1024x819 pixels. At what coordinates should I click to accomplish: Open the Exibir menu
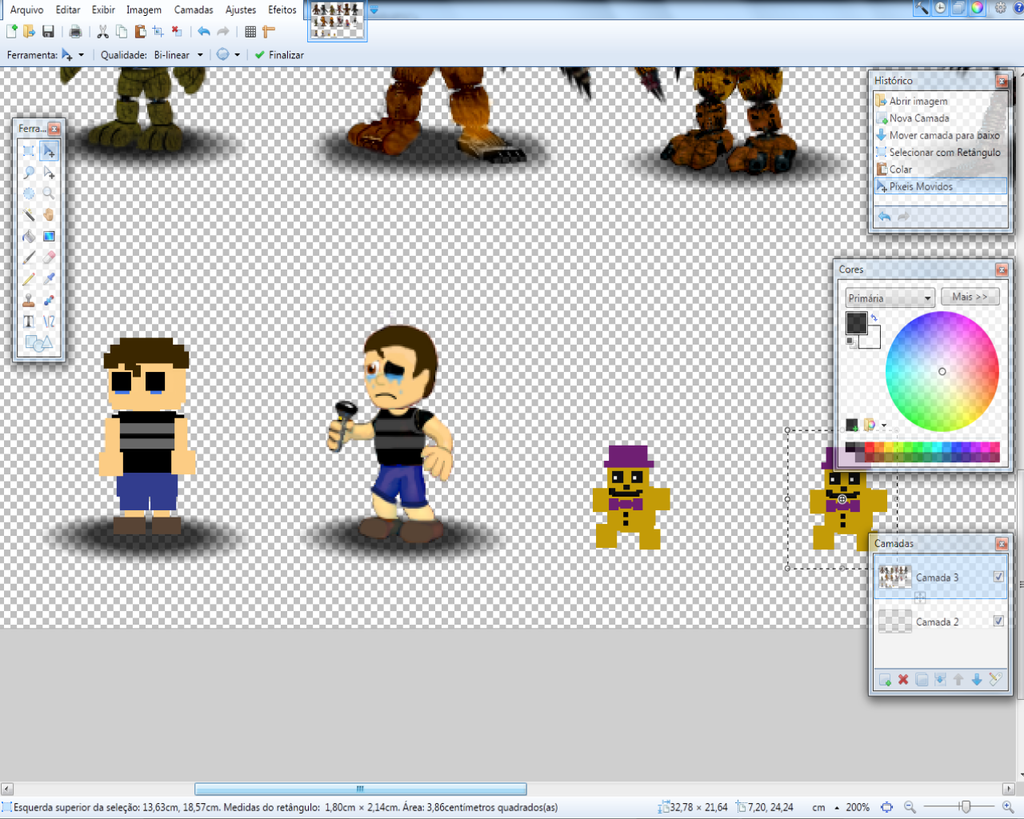(x=103, y=10)
